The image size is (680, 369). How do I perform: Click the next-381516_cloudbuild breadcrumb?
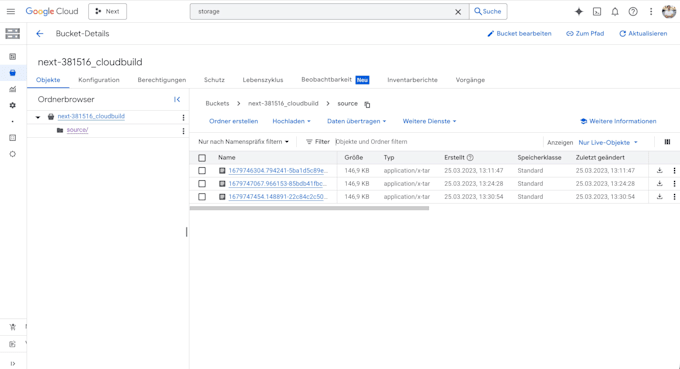pyautogui.click(x=283, y=104)
